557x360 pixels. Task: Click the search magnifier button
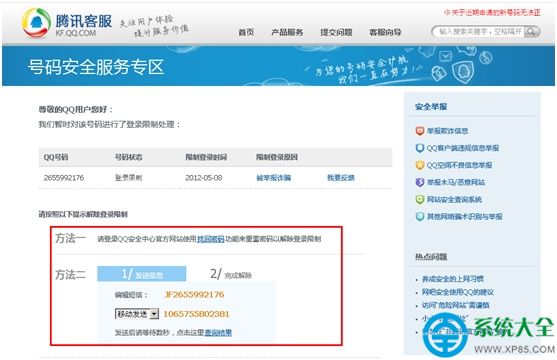(531, 32)
